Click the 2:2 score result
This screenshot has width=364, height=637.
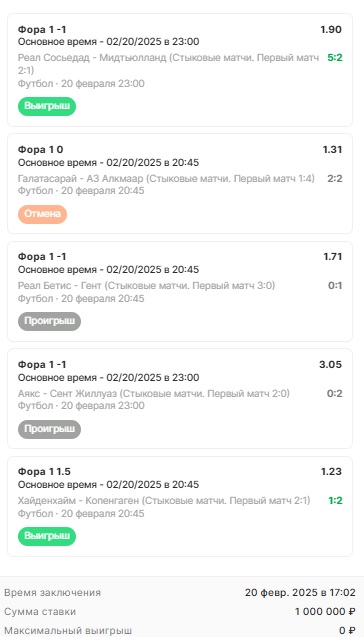[x=335, y=178]
